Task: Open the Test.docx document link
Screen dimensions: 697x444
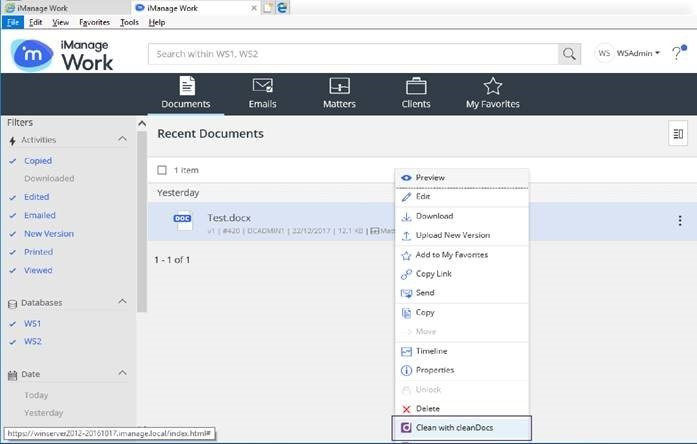Action: [229, 218]
